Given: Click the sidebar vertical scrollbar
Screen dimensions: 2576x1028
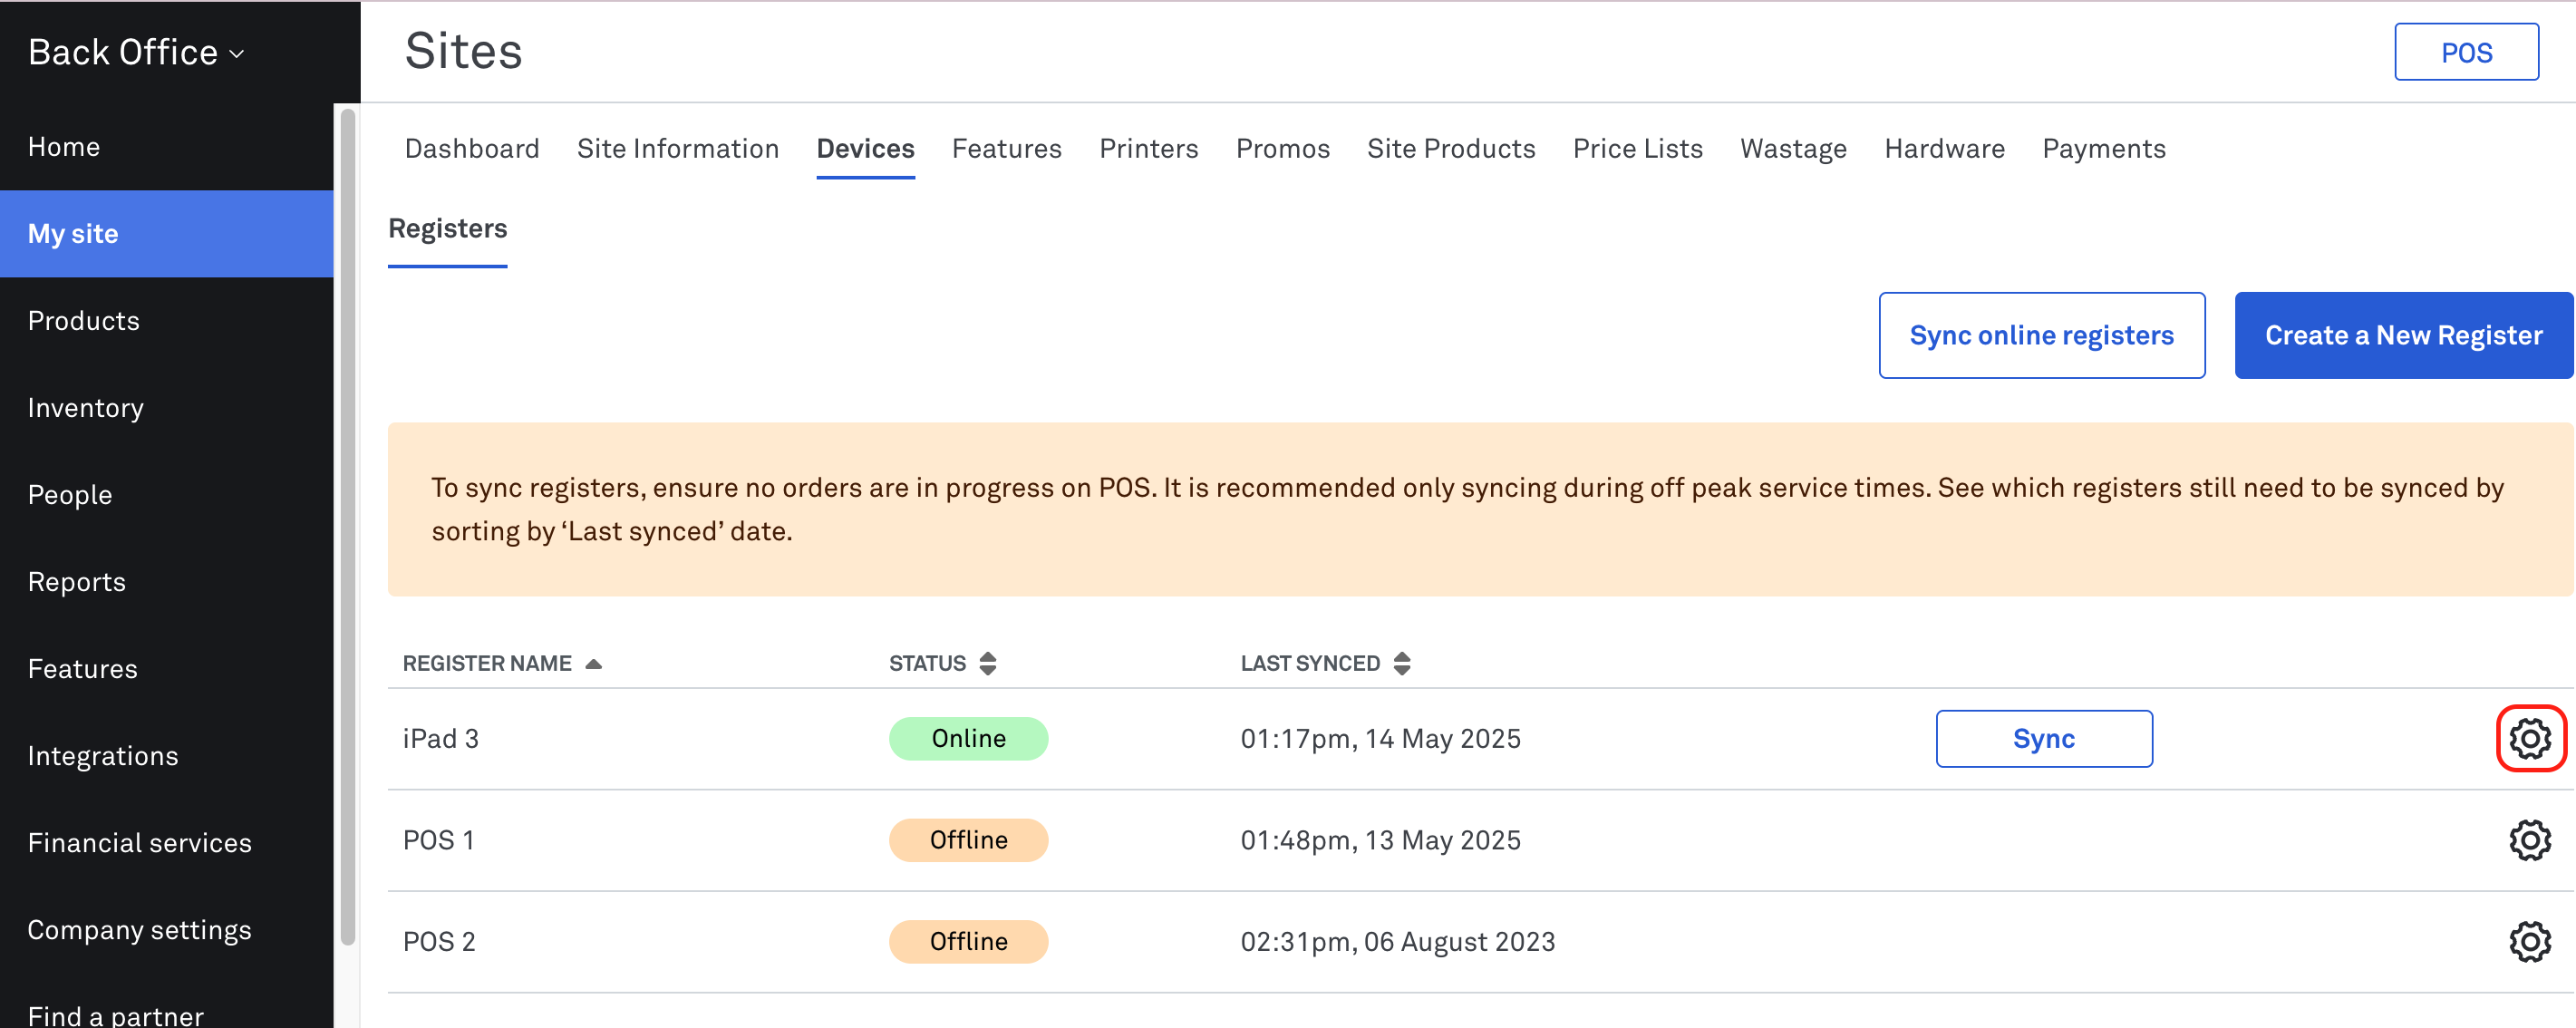Looking at the screenshot, I should [348, 527].
